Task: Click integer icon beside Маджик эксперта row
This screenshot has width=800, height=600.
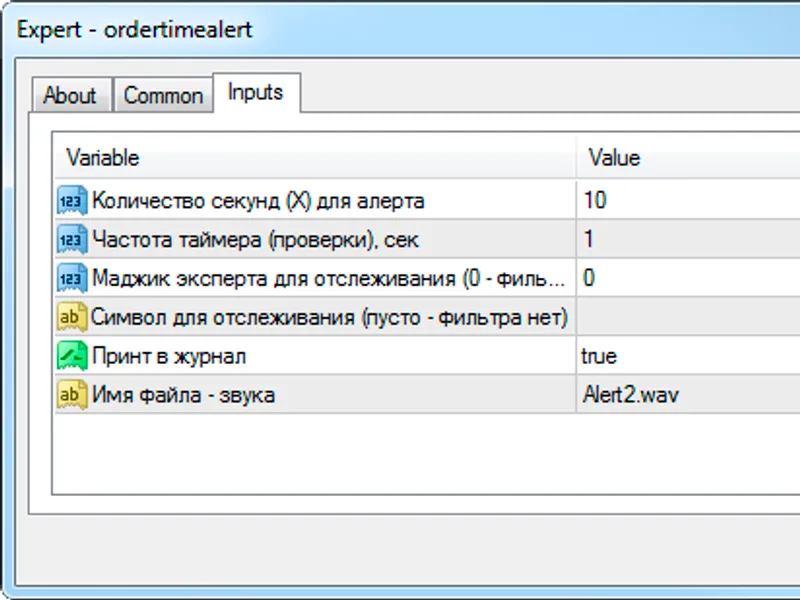Action: [x=72, y=278]
